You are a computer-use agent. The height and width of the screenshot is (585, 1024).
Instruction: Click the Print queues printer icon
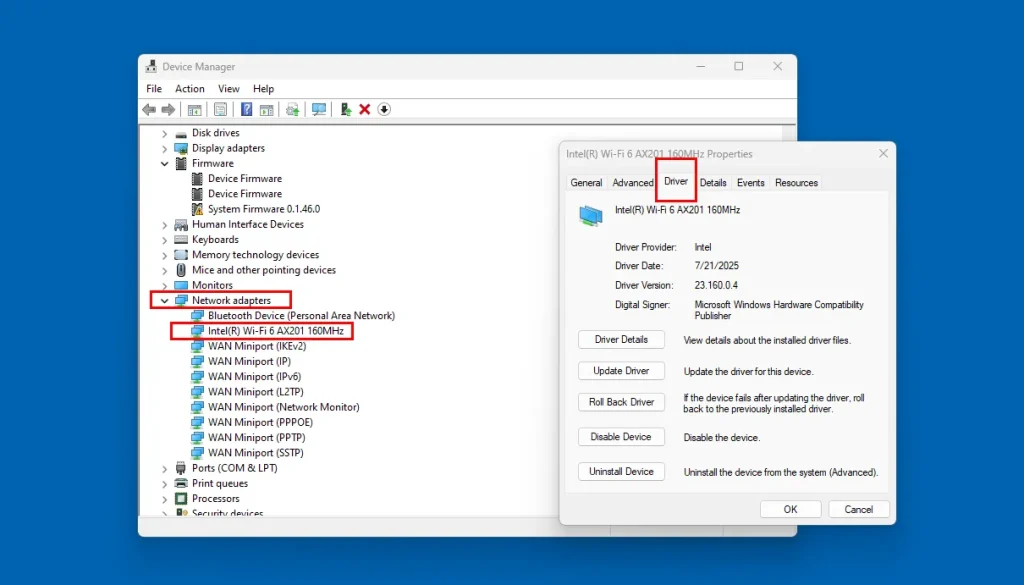click(181, 483)
